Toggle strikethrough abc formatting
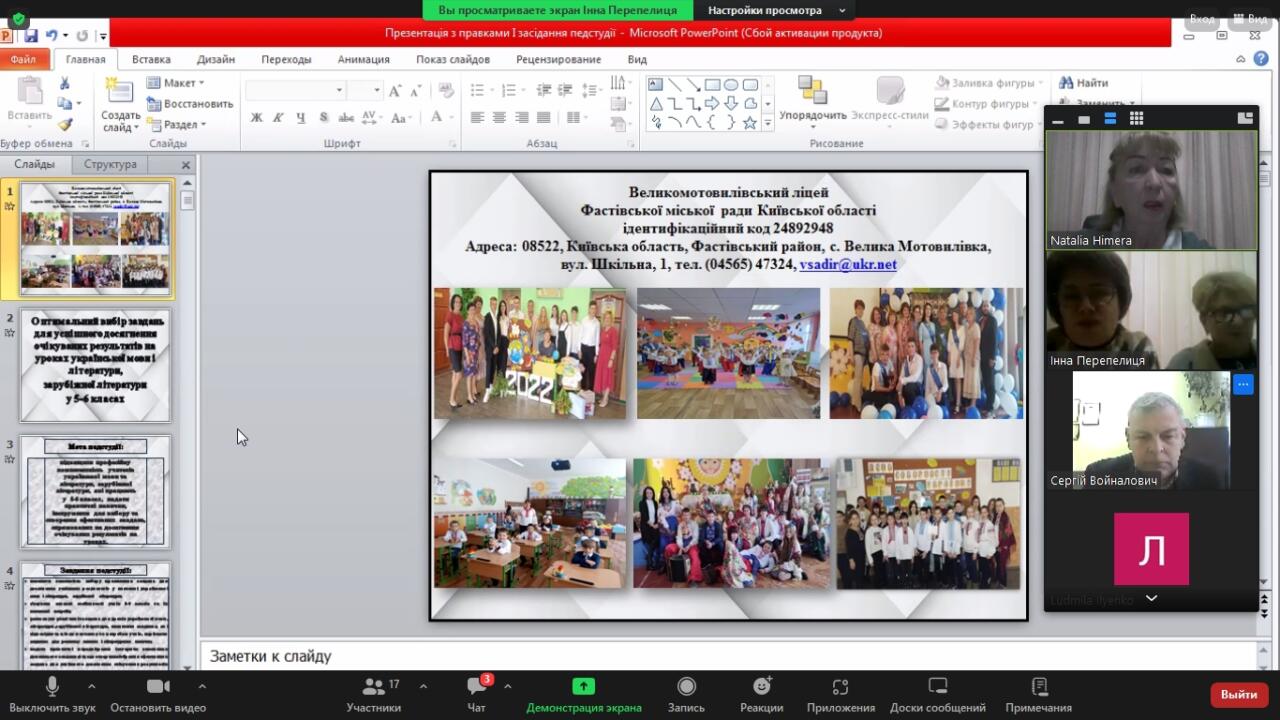This screenshot has height=720, width=1280. 346,117
